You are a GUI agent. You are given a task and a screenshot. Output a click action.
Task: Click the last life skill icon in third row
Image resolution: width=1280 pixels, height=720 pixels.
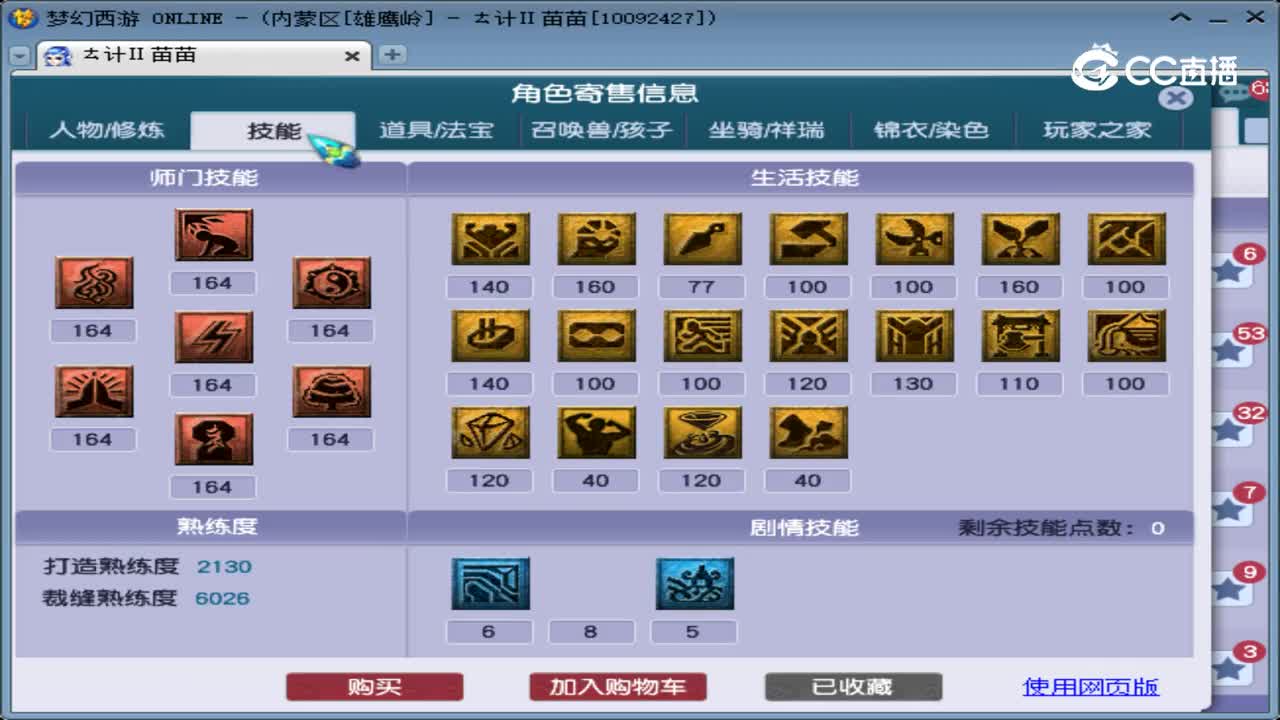click(x=808, y=433)
